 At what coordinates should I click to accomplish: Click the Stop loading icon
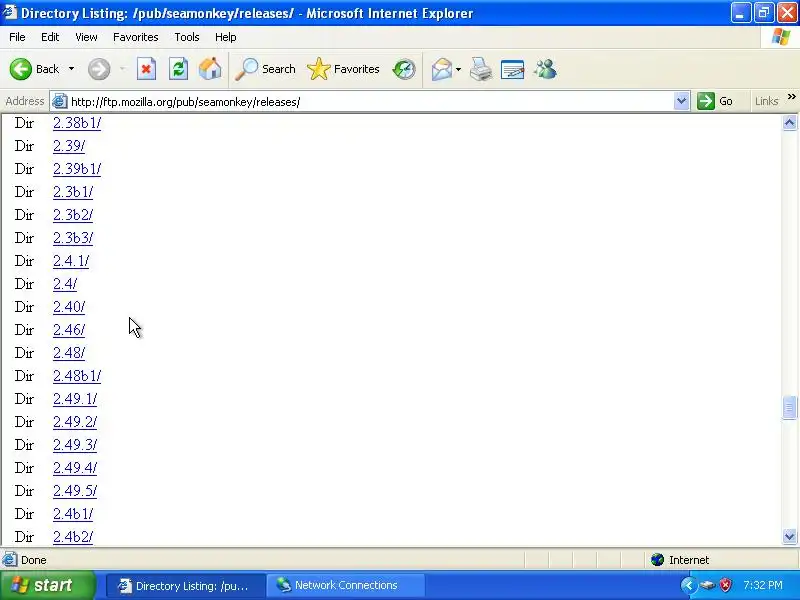[x=146, y=69]
